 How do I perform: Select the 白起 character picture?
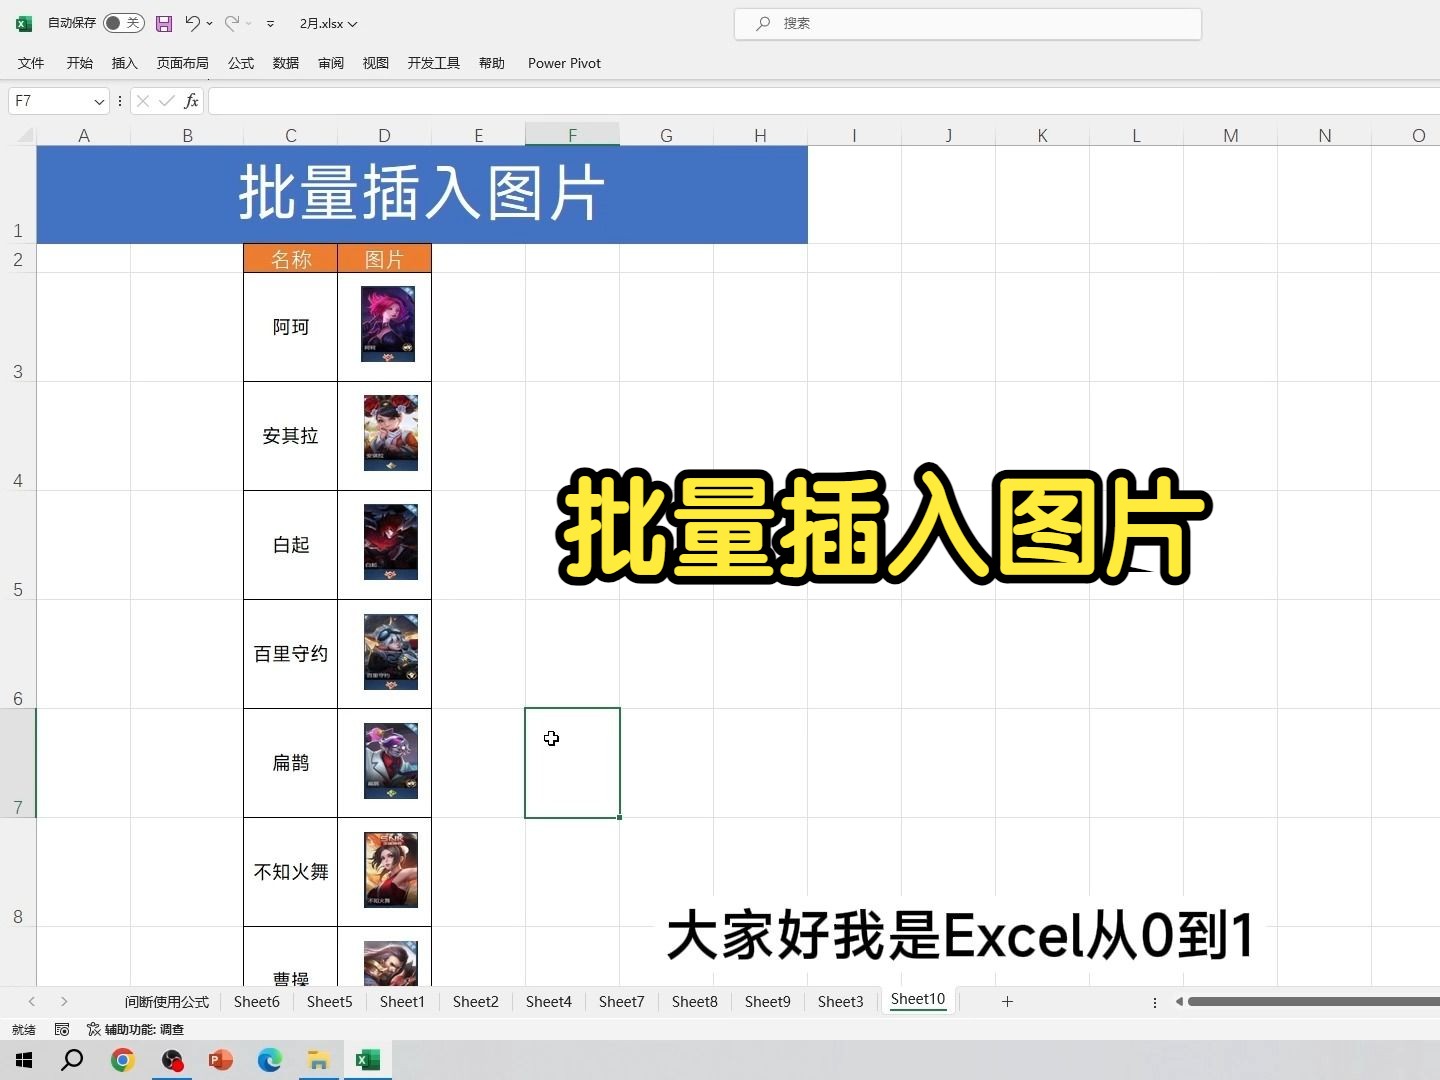tap(390, 543)
